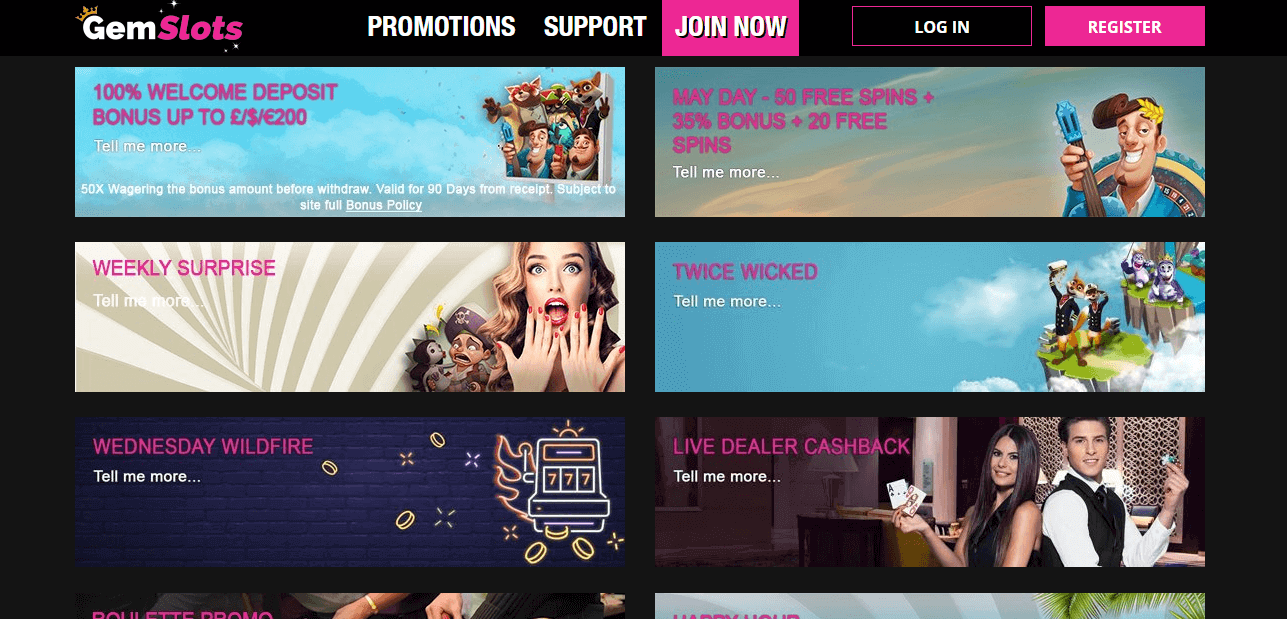
Task: Click the cartoon characters image in Welcome banner
Action: (546, 125)
